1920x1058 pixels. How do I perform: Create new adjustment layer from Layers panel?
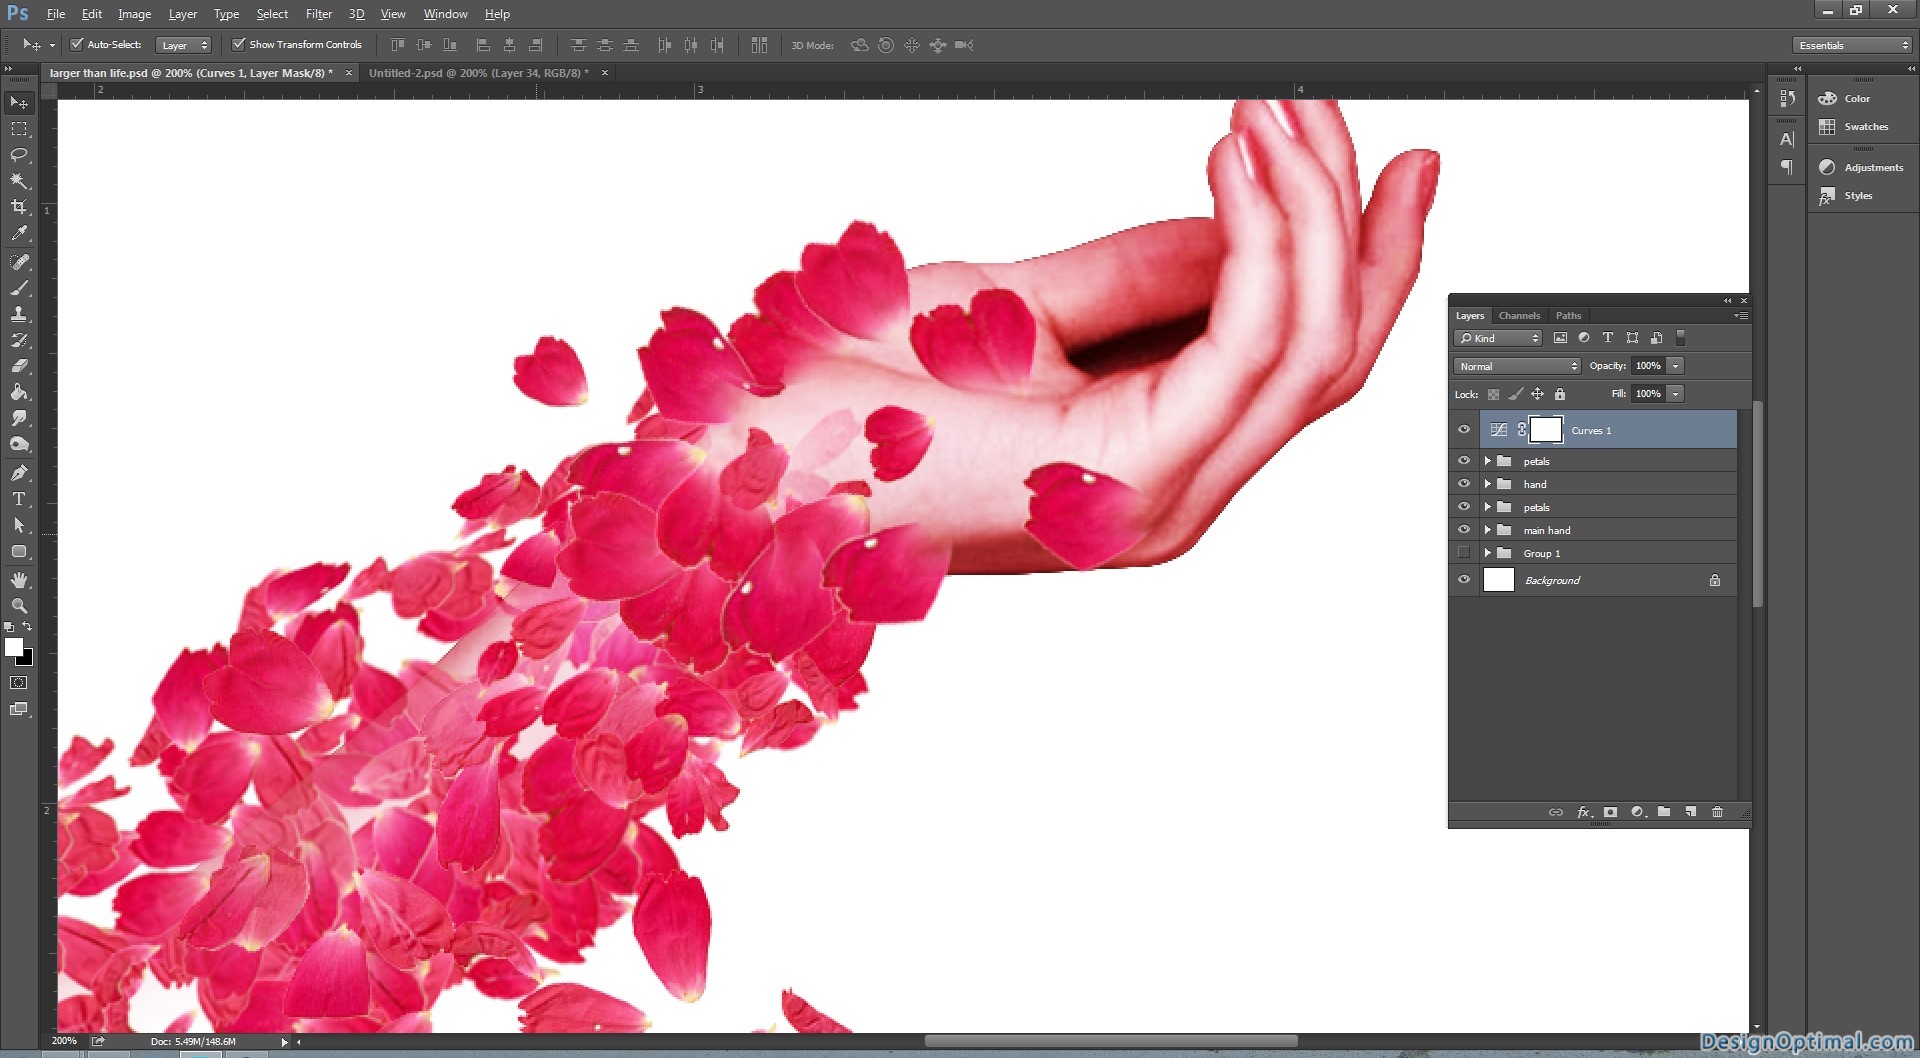(x=1638, y=812)
